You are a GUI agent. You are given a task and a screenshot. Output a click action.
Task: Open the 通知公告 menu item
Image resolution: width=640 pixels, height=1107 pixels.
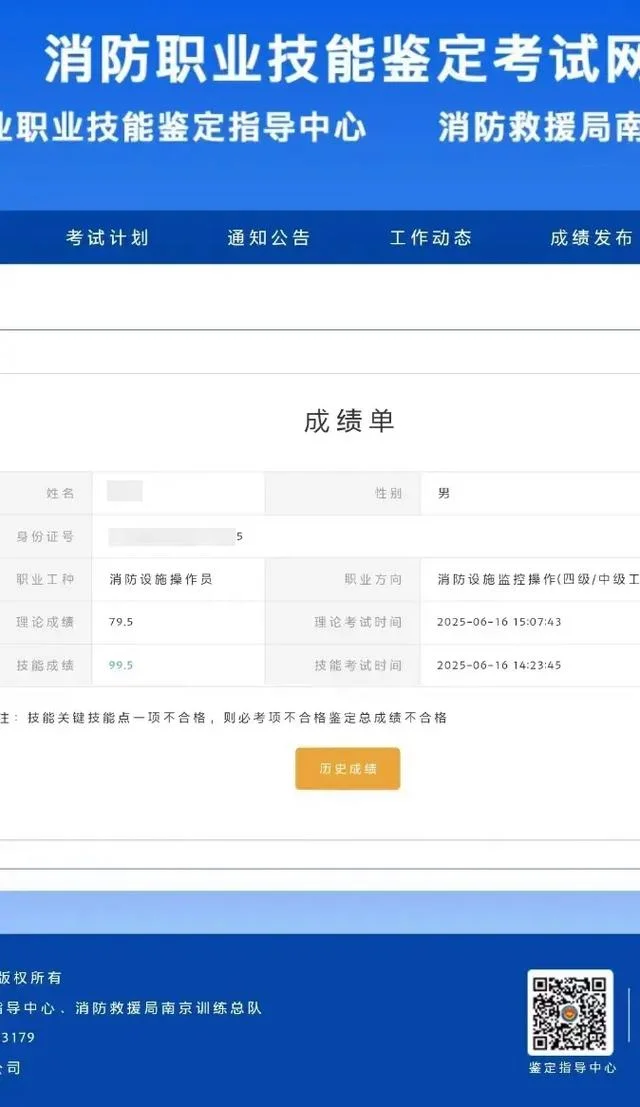pyautogui.click(x=269, y=238)
